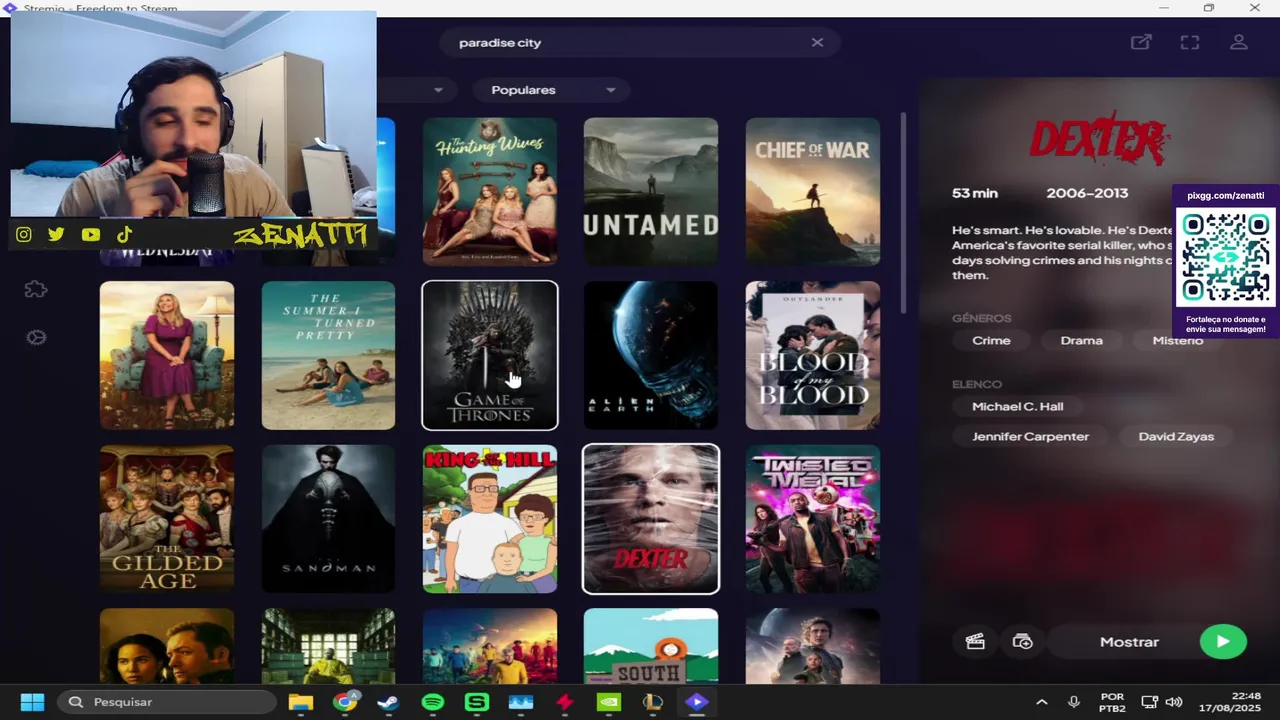Open poster of woman in purple dress
Screen dimensions: 1280x720
pyautogui.click(x=167, y=355)
